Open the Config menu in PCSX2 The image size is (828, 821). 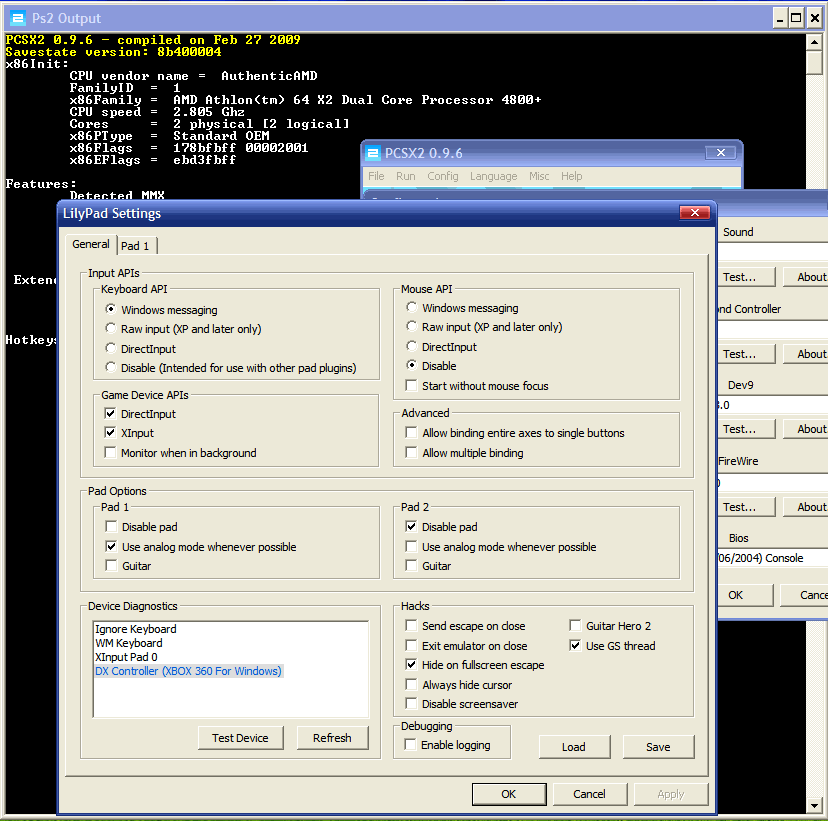[x=443, y=176]
